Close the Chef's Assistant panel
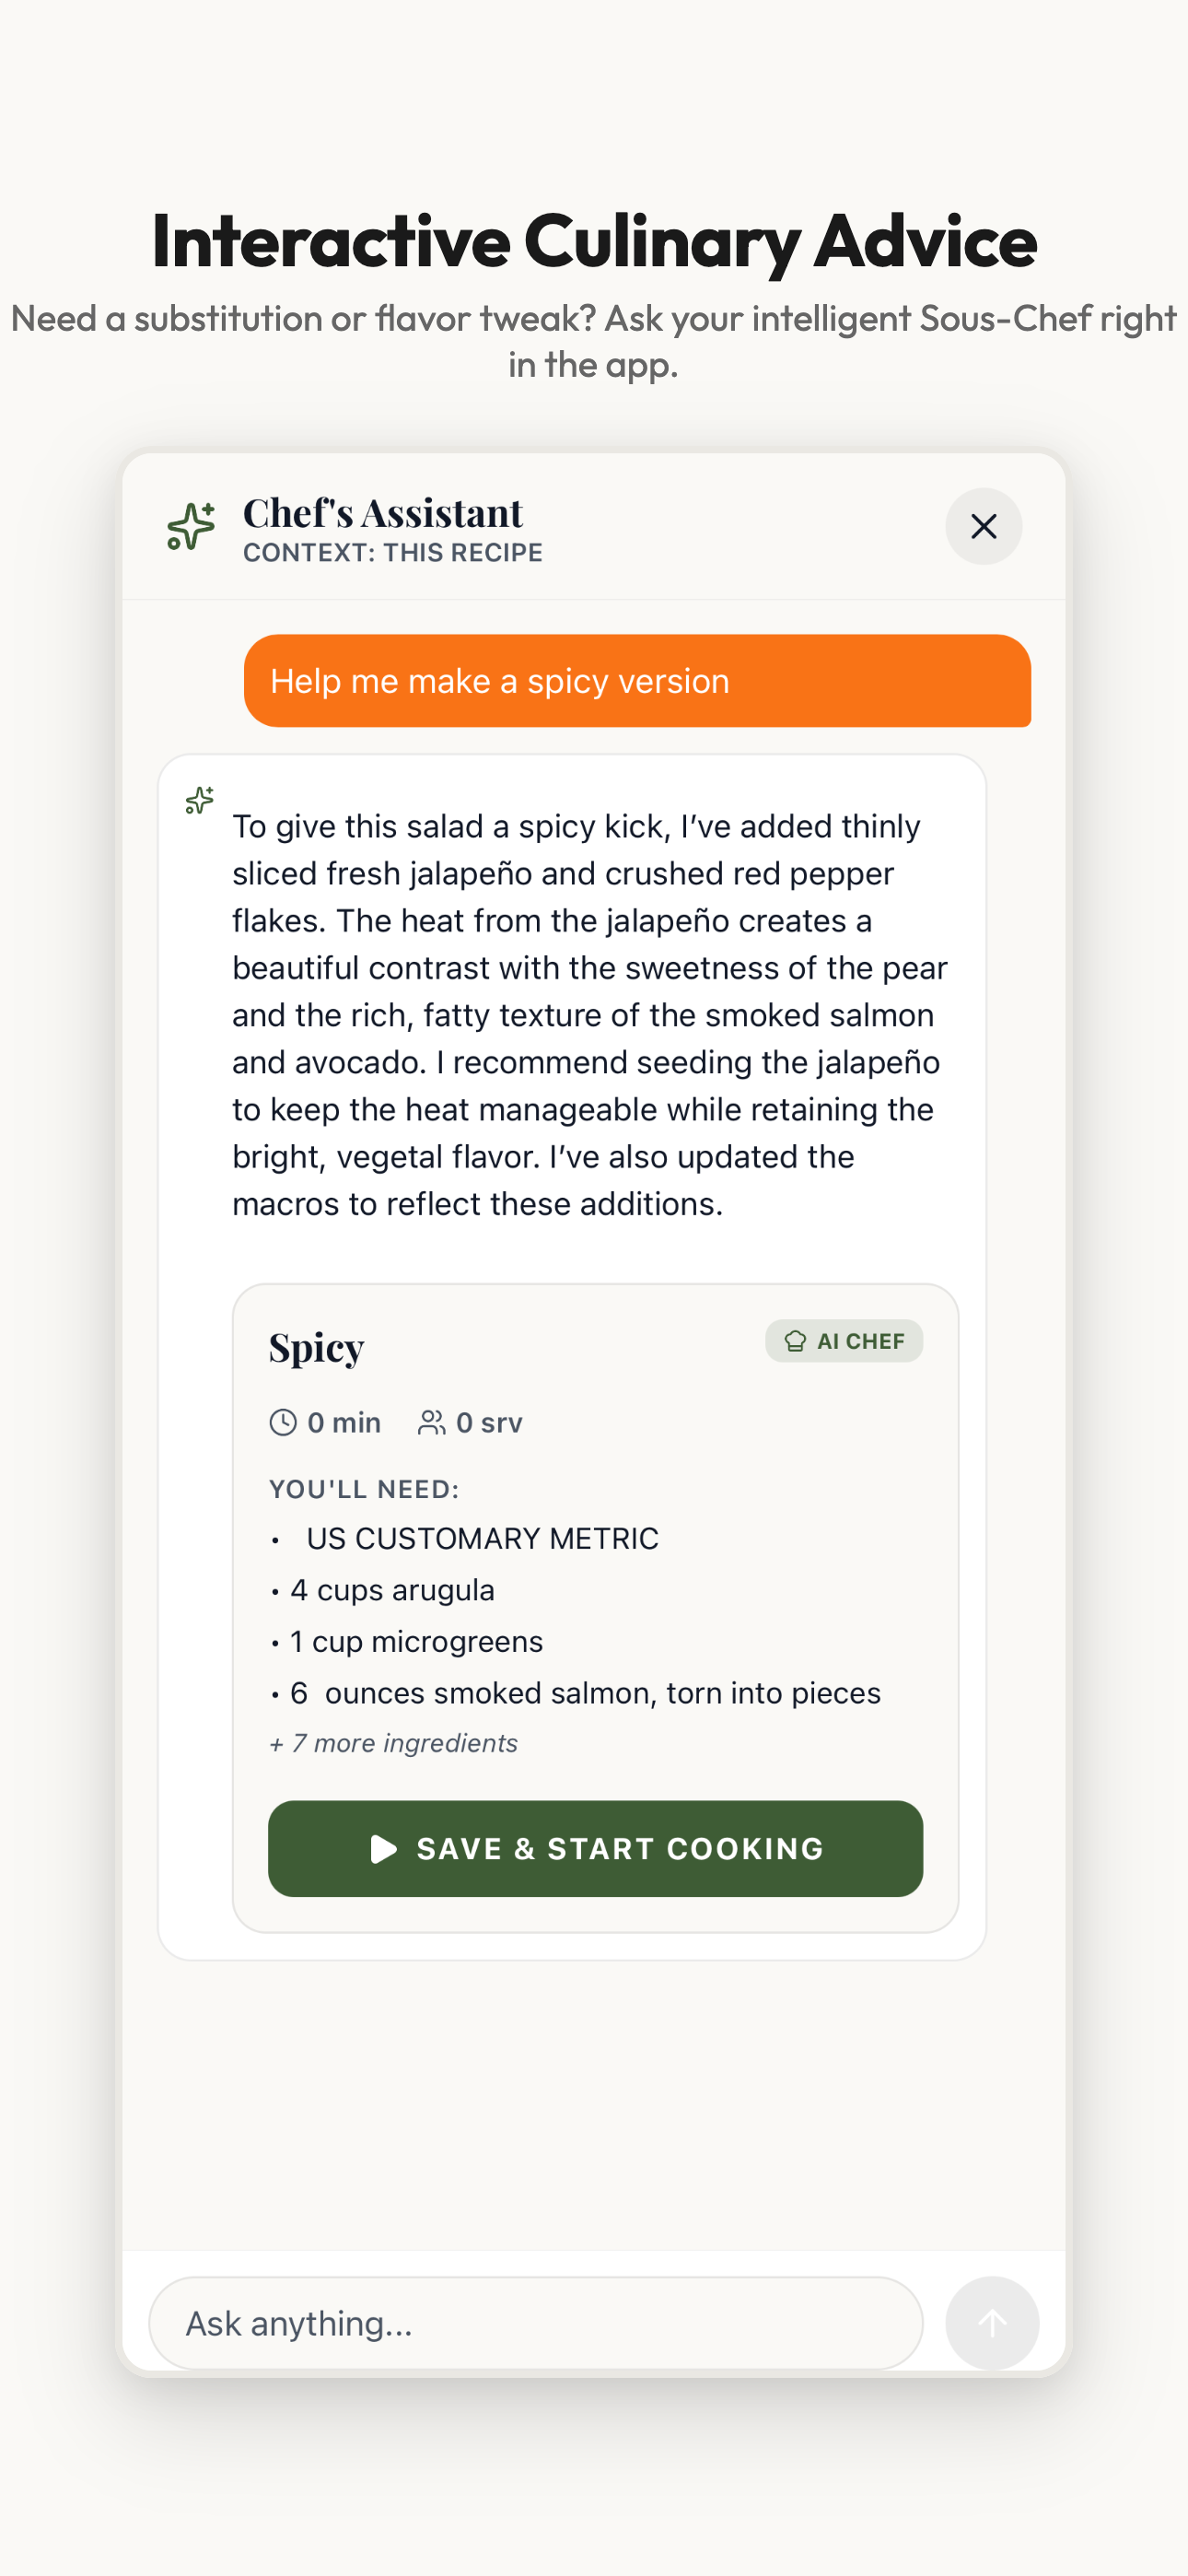The height and width of the screenshot is (2576, 1188). click(983, 526)
